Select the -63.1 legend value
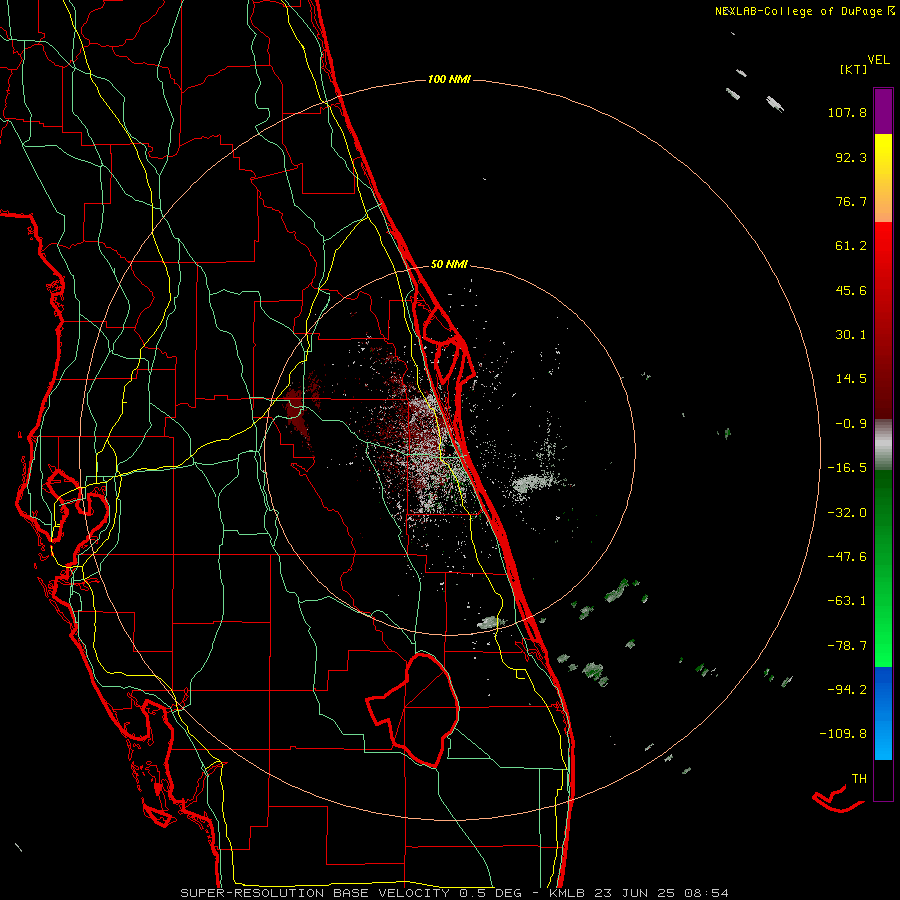The image size is (900, 900). pos(847,601)
